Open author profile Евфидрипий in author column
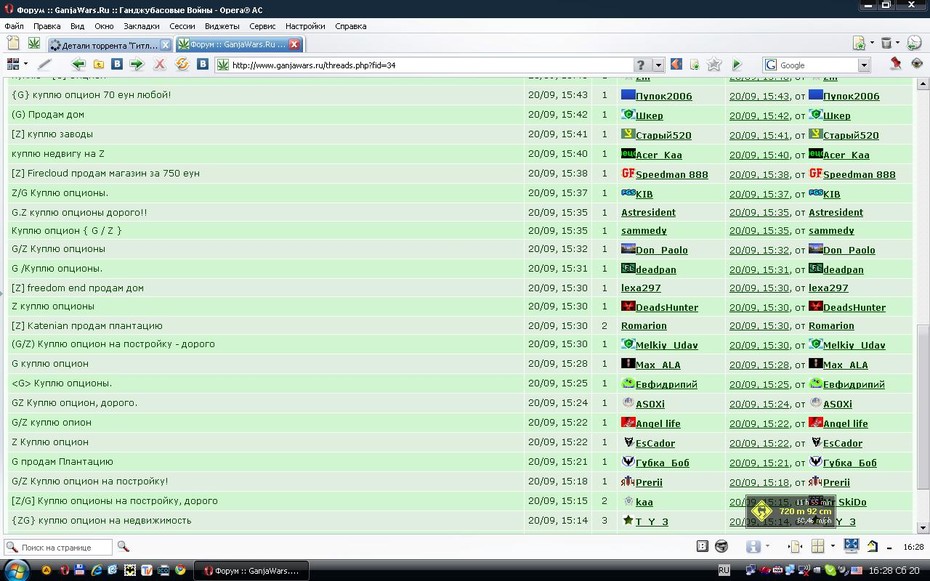930x581 pixels. coord(666,385)
